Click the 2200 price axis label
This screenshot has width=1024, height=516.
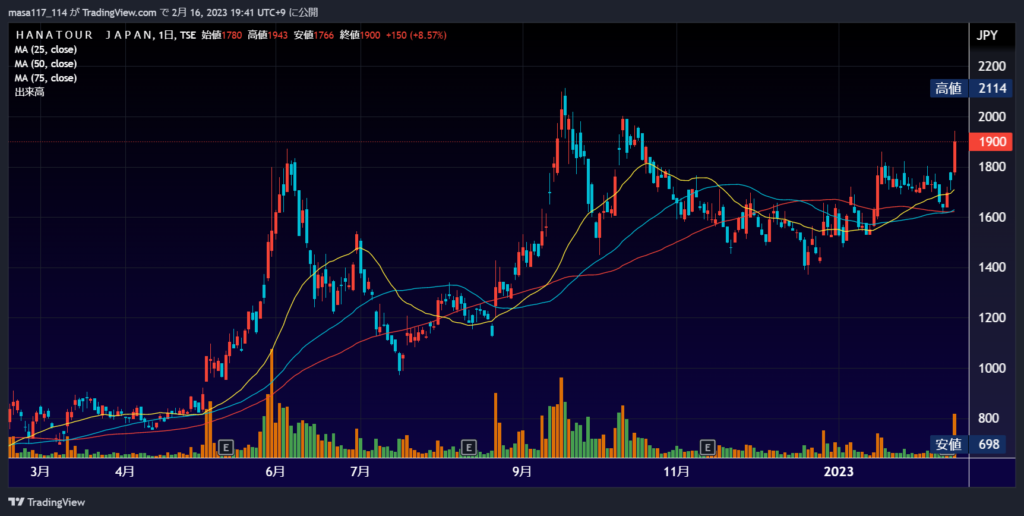pos(992,67)
